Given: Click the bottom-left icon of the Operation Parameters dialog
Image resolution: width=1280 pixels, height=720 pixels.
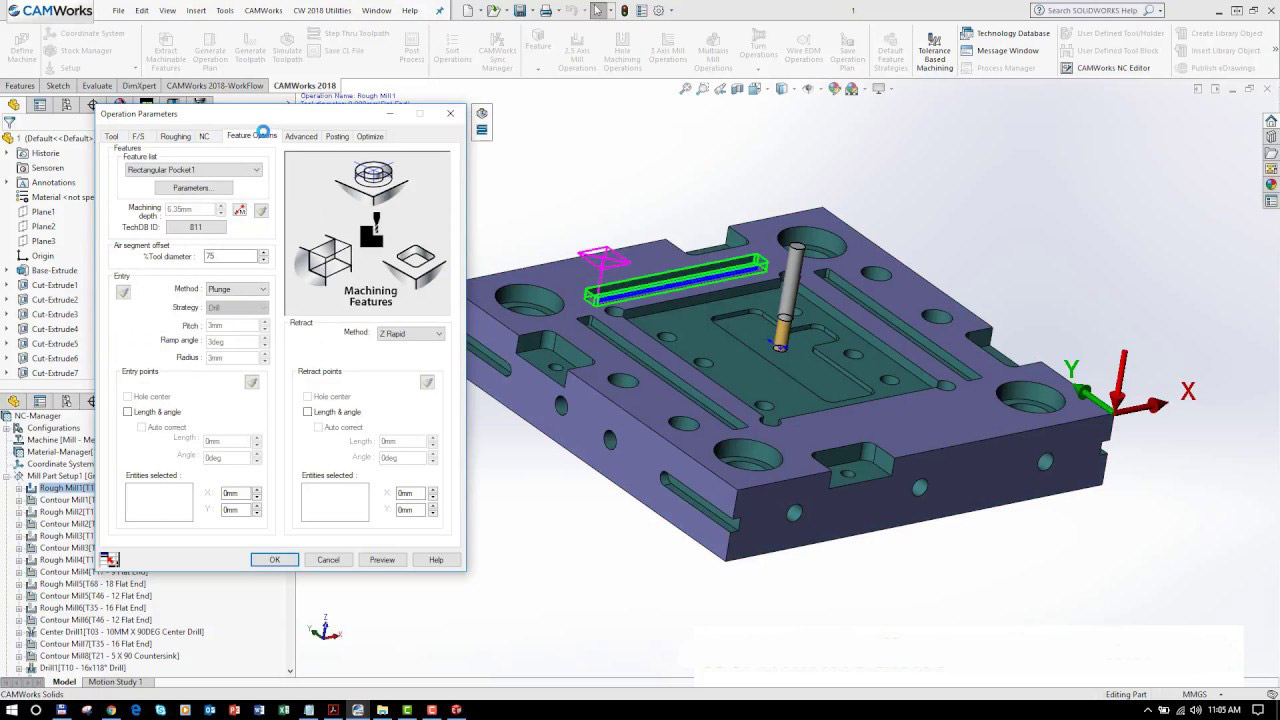Looking at the screenshot, I should tap(110, 559).
